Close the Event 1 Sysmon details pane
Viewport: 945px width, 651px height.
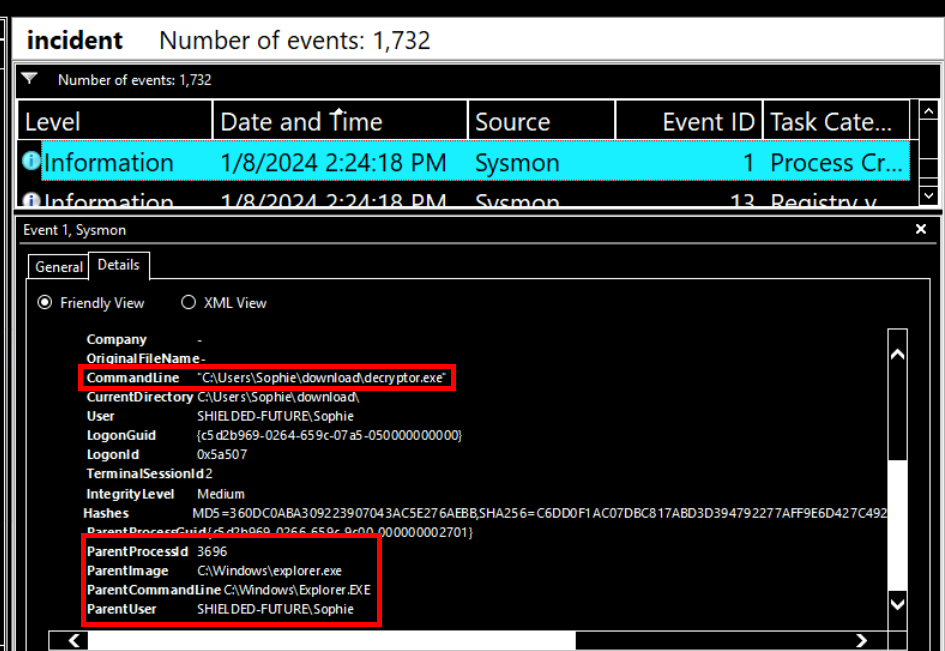tap(921, 229)
